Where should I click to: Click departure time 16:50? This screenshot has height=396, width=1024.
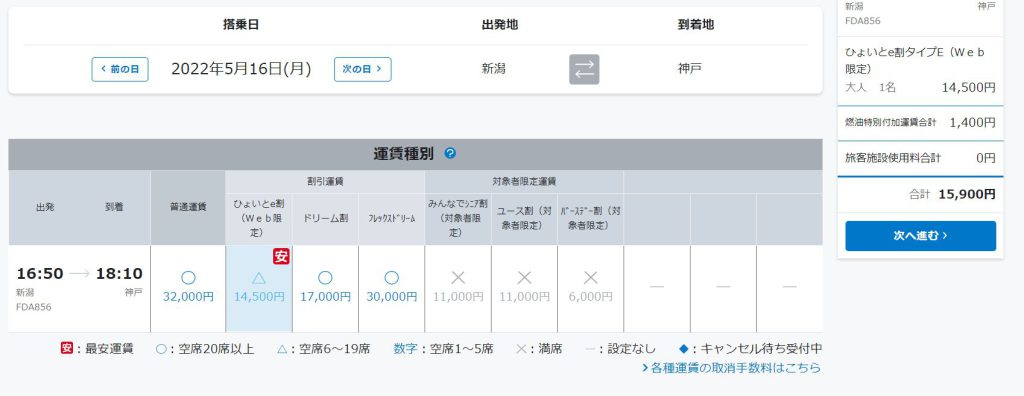40,274
